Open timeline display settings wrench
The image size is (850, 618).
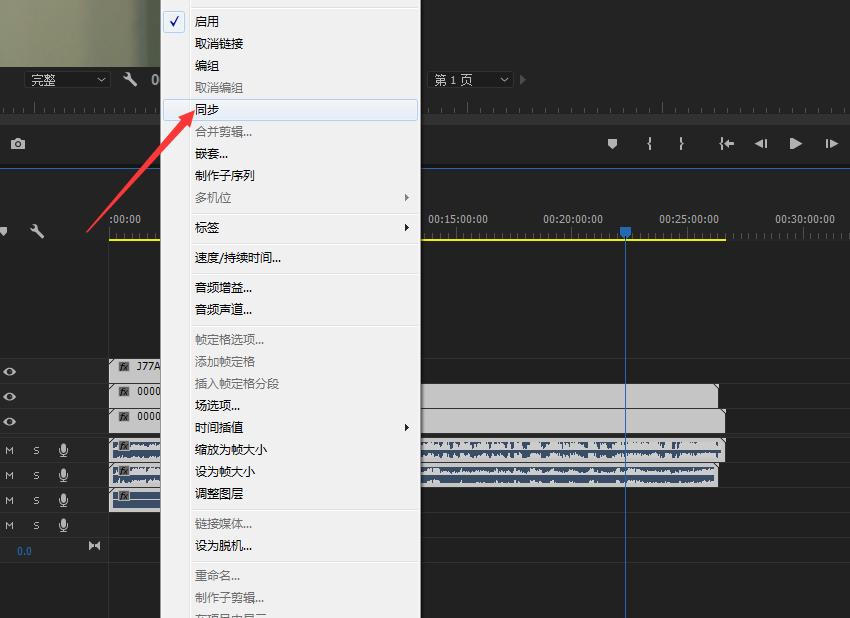[x=37, y=231]
